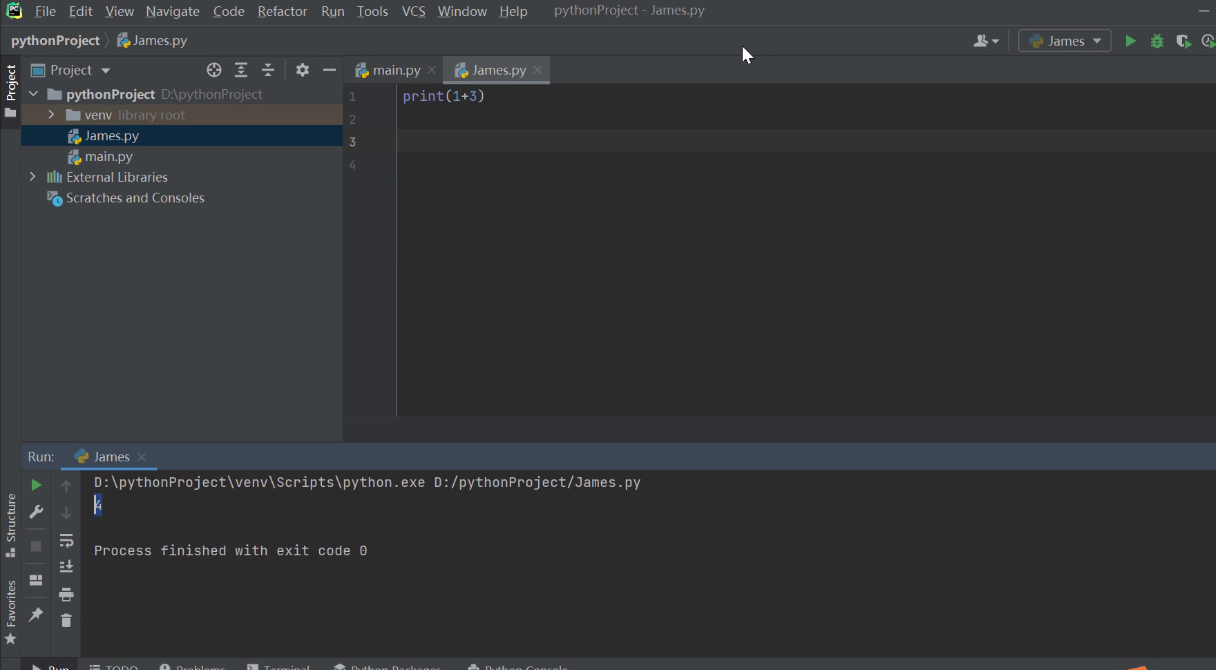Expand the External Libraries node
This screenshot has width=1216, height=670.
[x=33, y=177]
